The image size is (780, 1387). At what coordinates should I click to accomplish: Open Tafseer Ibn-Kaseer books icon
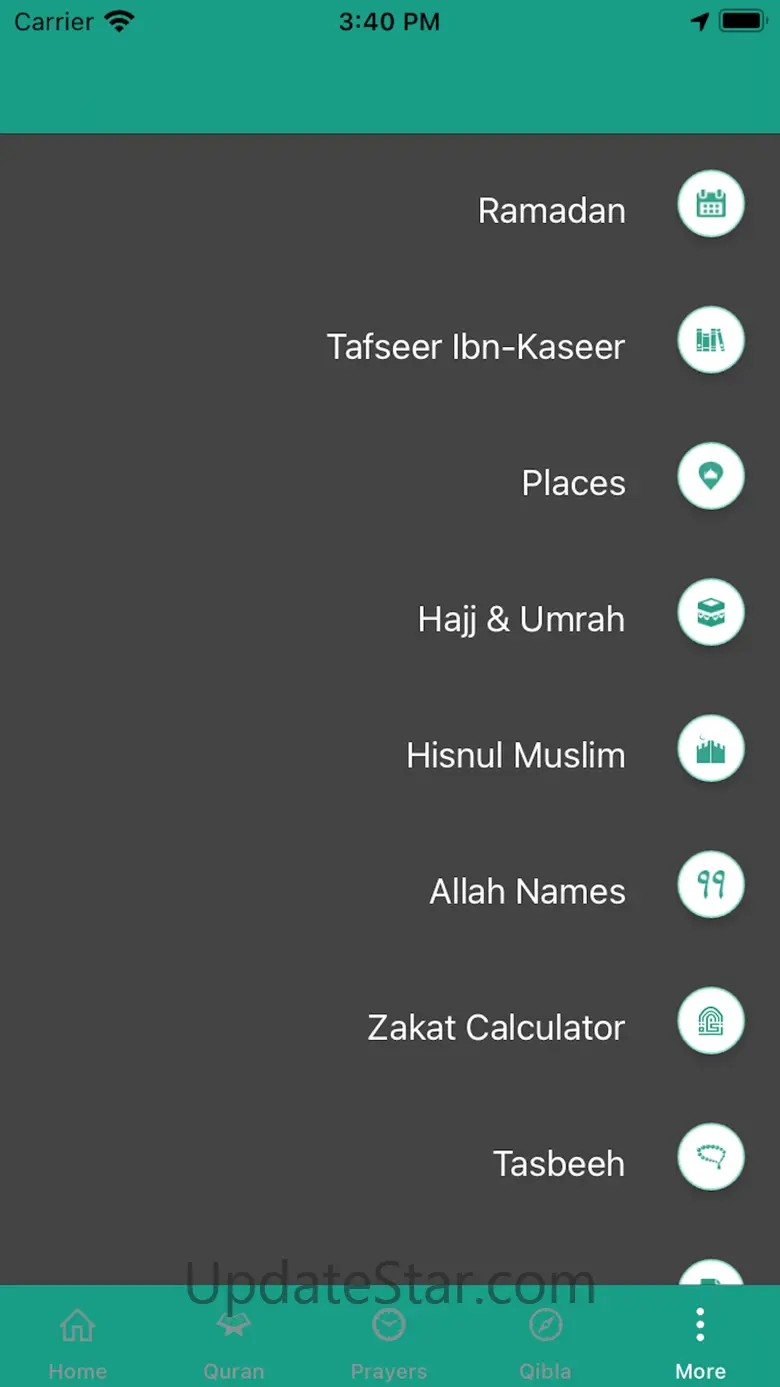click(711, 340)
